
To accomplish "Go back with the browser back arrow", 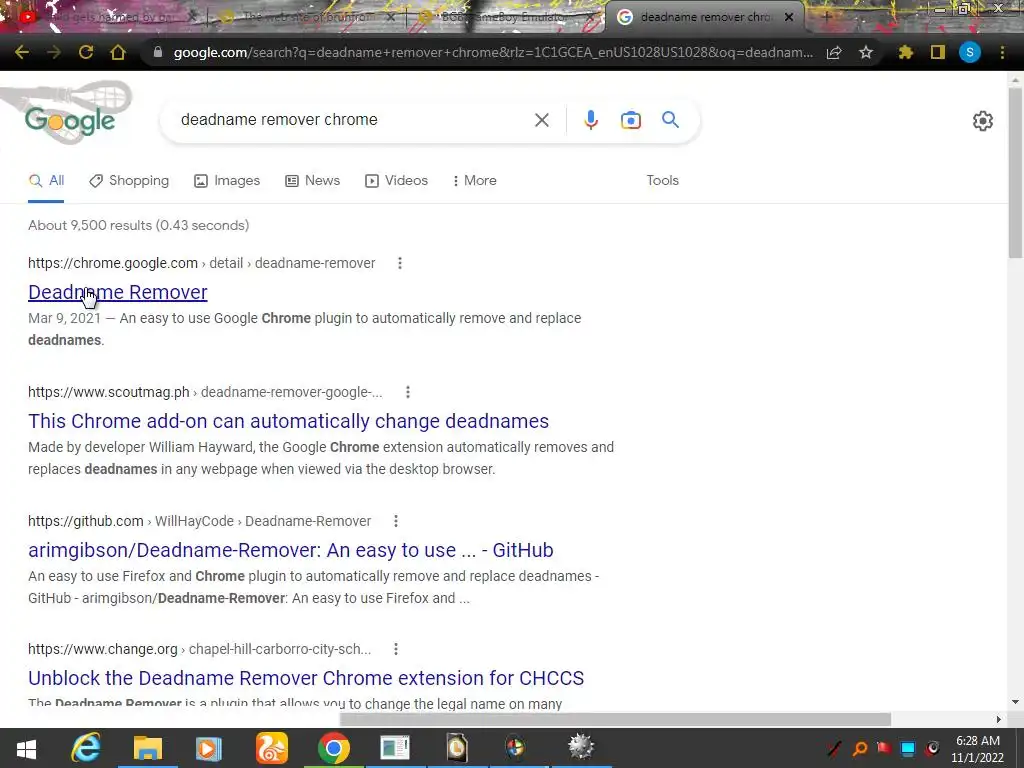I will click(22, 52).
